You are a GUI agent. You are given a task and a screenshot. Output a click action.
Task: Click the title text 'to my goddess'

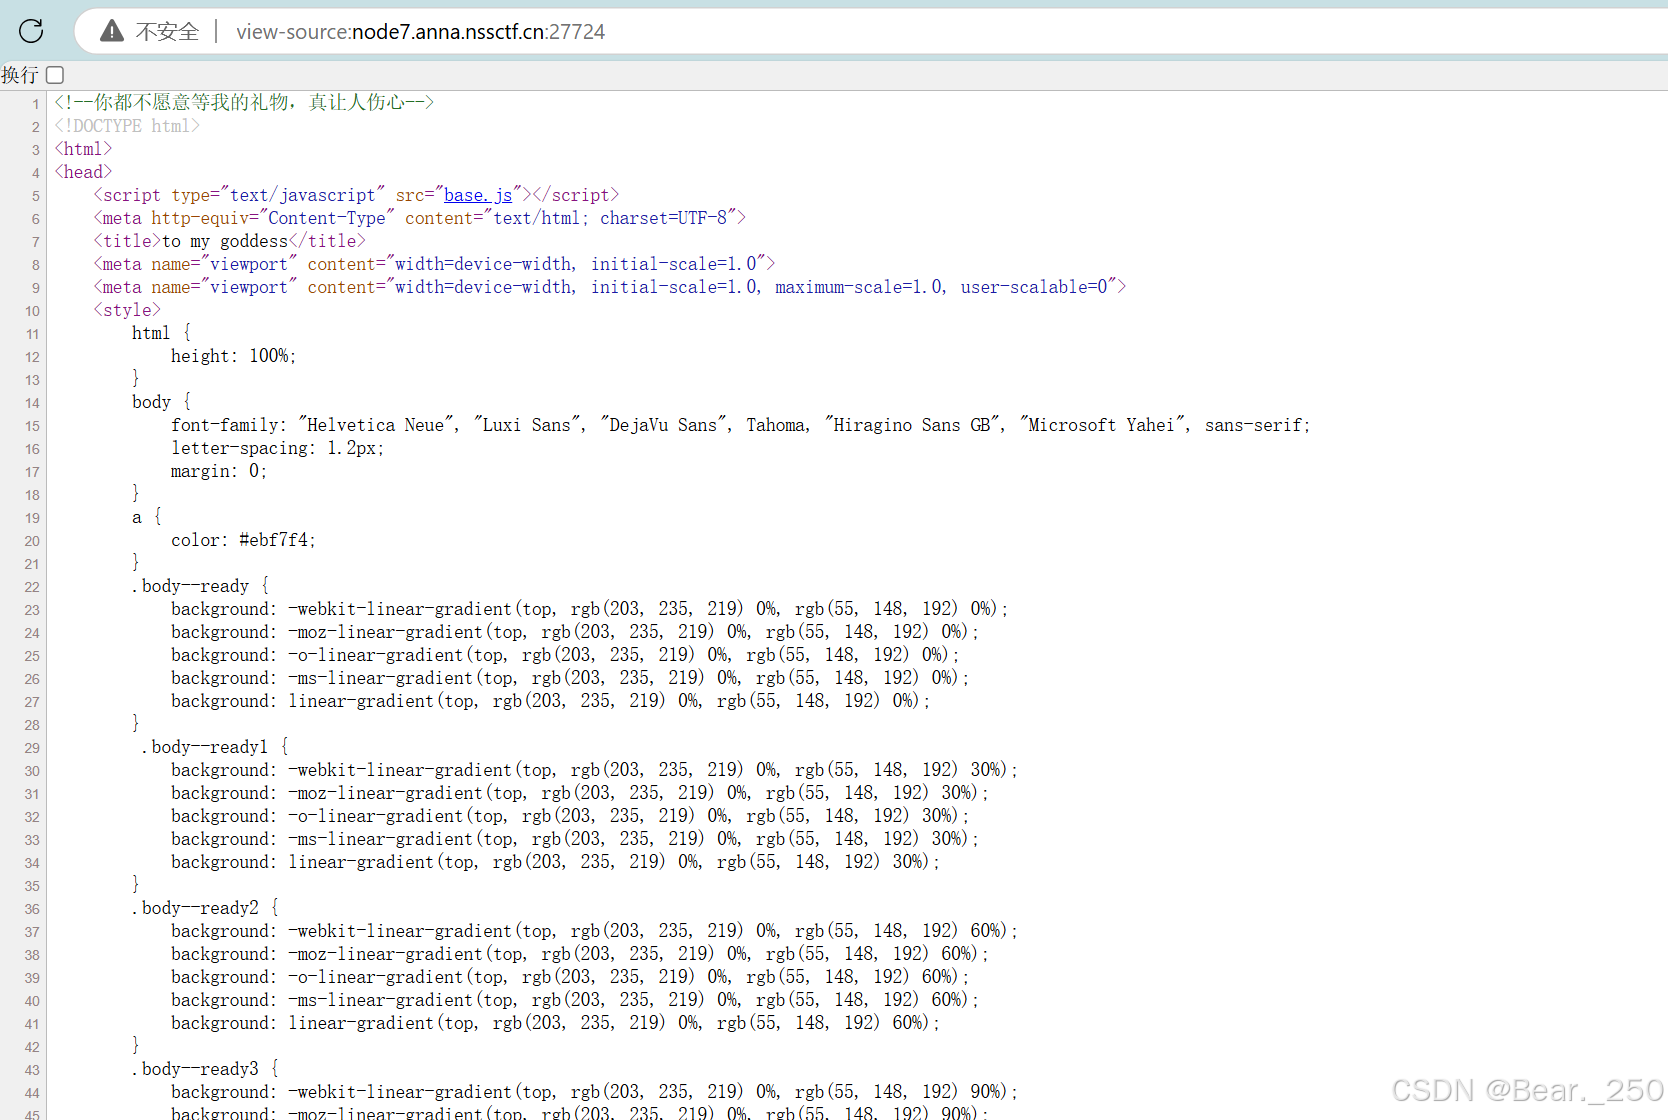pos(225,241)
